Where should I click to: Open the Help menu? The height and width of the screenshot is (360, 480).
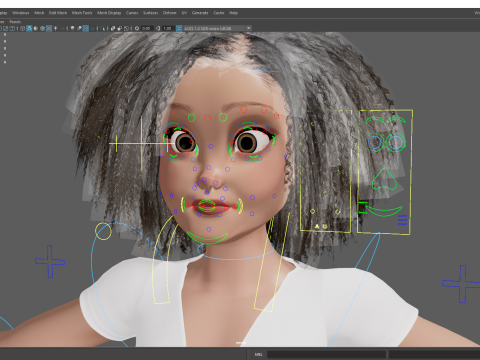point(233,13)
